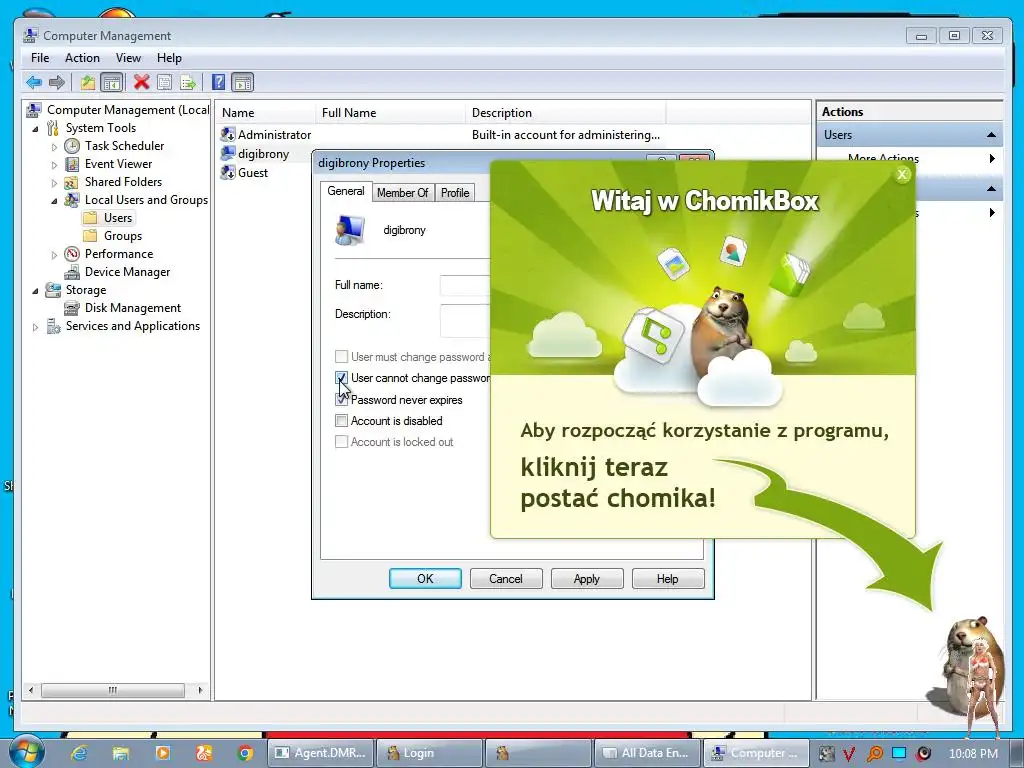Click Help button in digibrony Properties
The image size is (1024, 768).
(x=668, y=579)
